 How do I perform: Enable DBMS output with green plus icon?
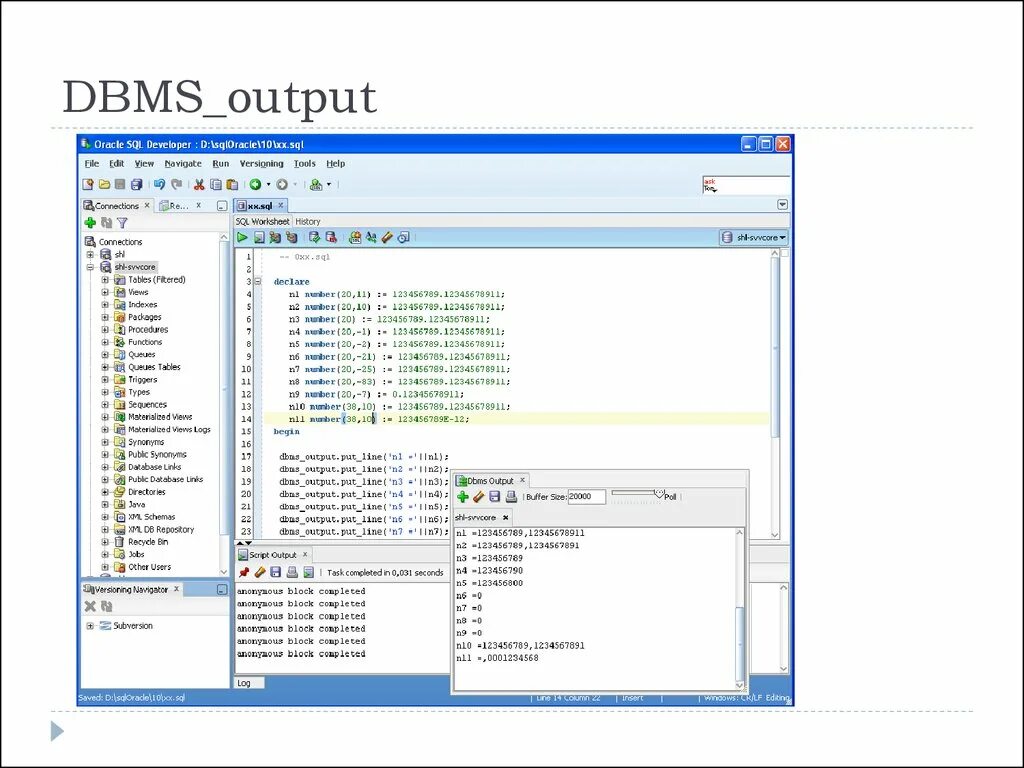pos(463,497)
